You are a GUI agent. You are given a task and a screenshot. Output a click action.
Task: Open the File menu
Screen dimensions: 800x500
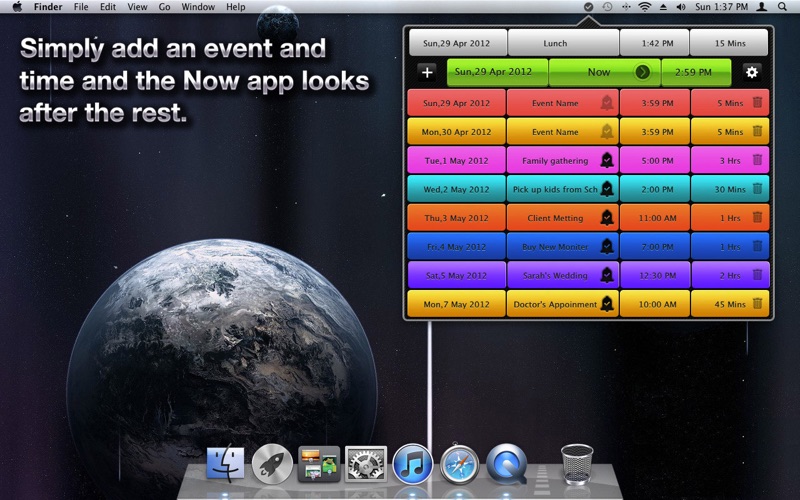coord(82,7)
